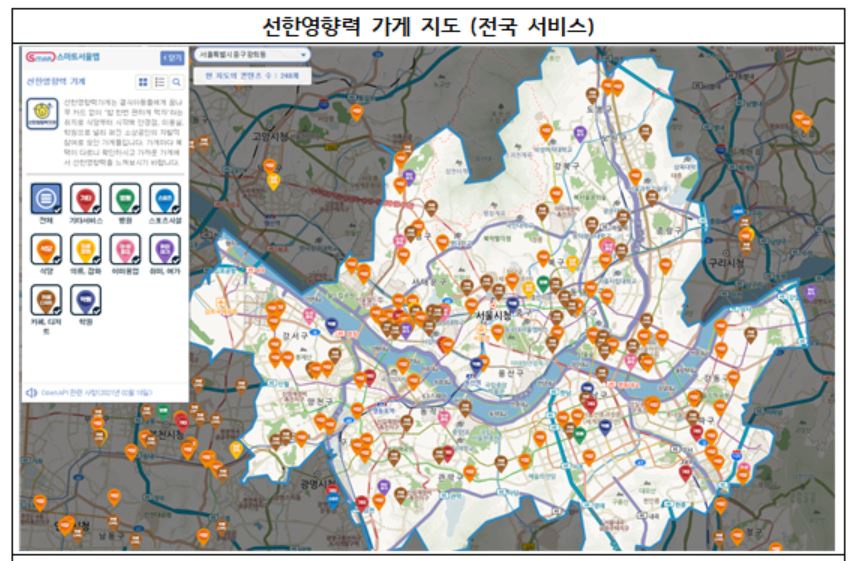Click the magnifier search icon in panel
Screen dimensions: 857x561
176,83
